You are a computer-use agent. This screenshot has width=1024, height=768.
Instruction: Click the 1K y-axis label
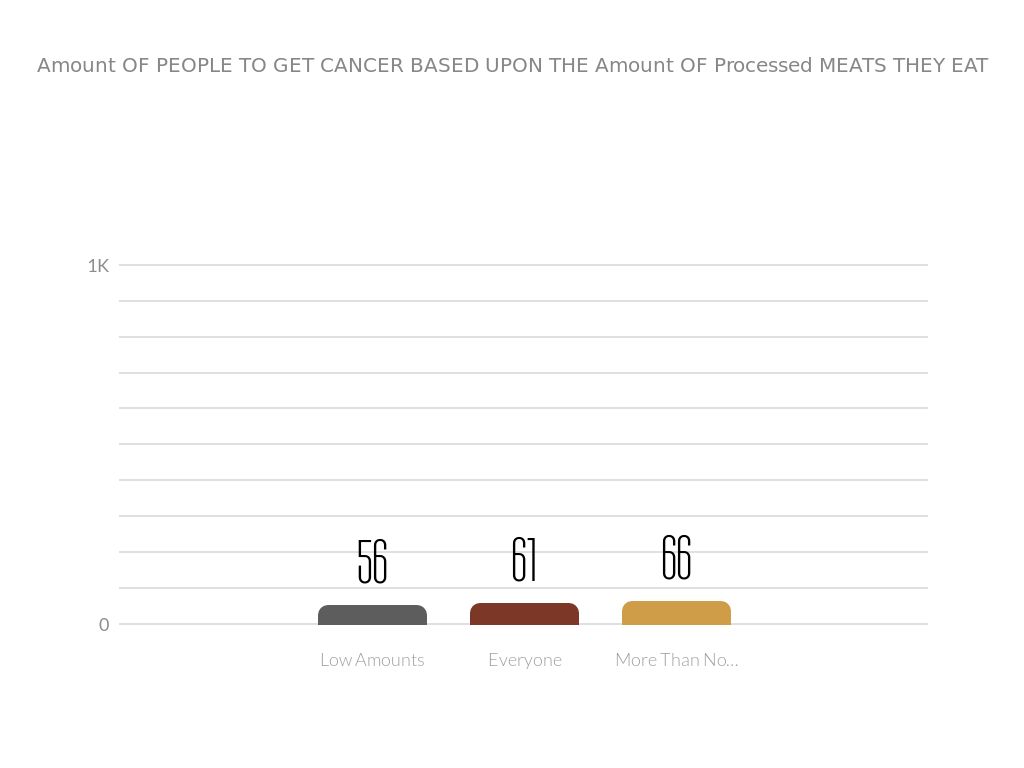pyautogui.click(x=98, y=266)
